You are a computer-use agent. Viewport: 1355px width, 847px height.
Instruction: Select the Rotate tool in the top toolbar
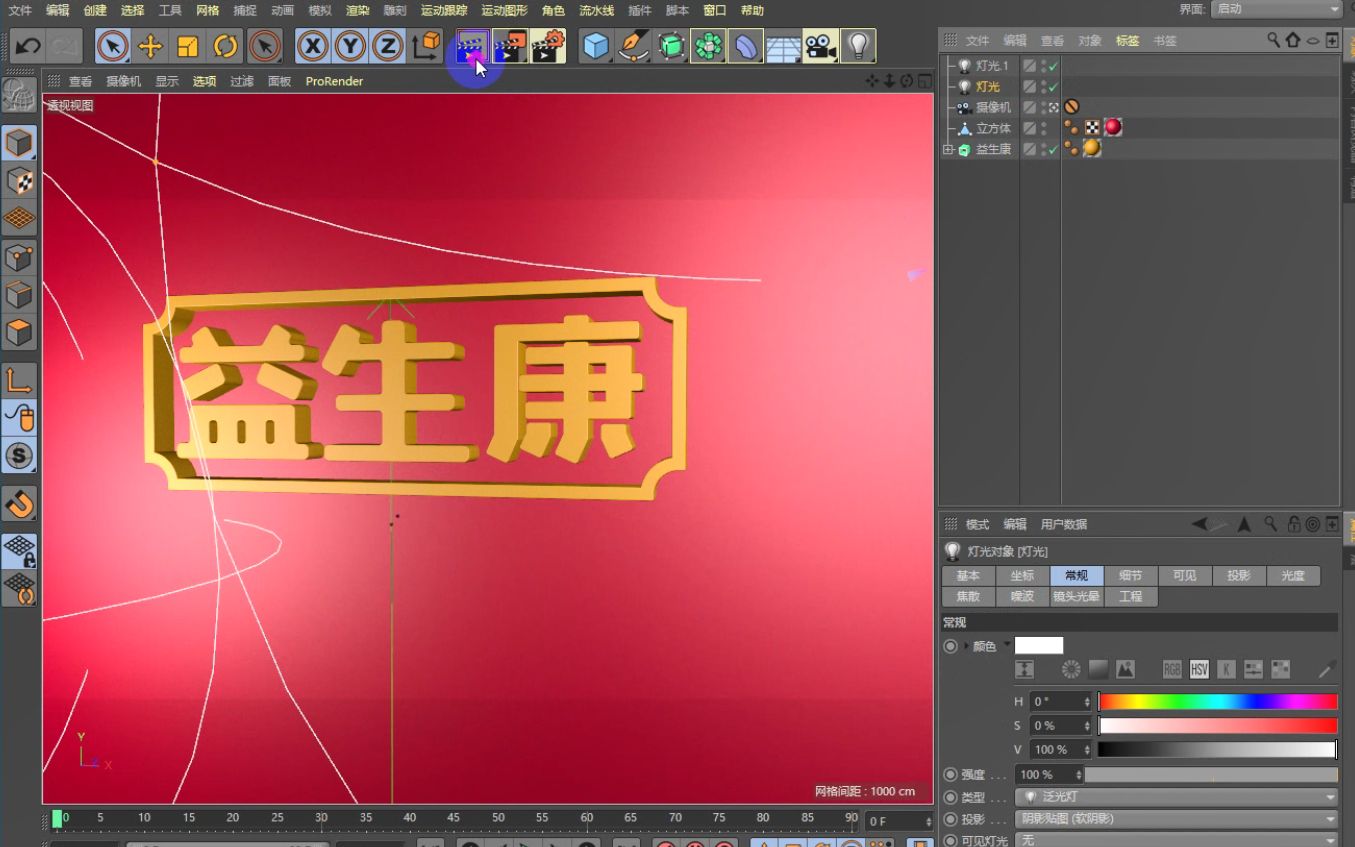[x=225, y=45]
